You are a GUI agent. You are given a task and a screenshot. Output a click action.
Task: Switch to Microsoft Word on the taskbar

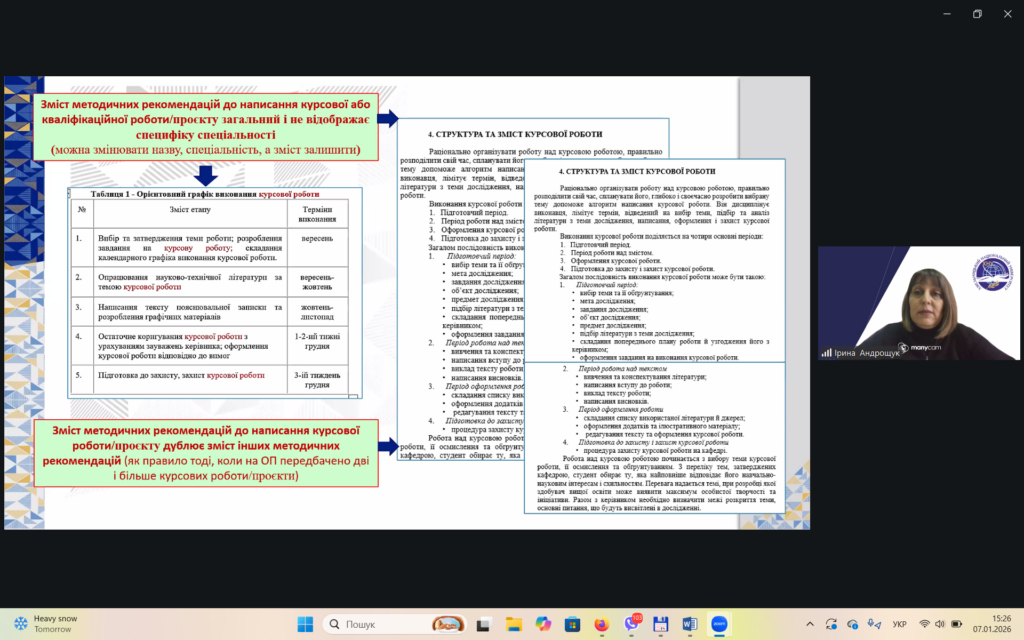[x=689, y=624]
